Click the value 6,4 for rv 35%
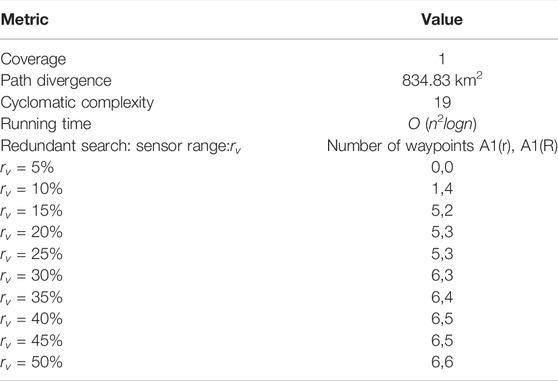558x381 pixels. (x=442, y=297)
